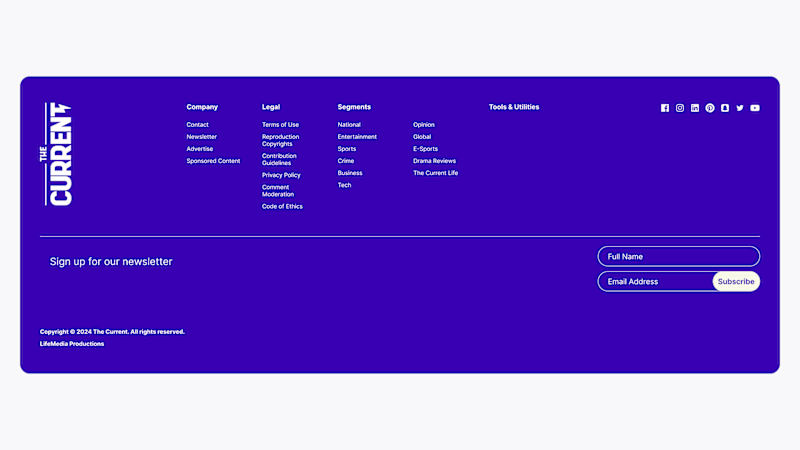This screenshot has width=800, height=450.
Task: Open the Newsletter link under Company
Action: coord(202,137)
